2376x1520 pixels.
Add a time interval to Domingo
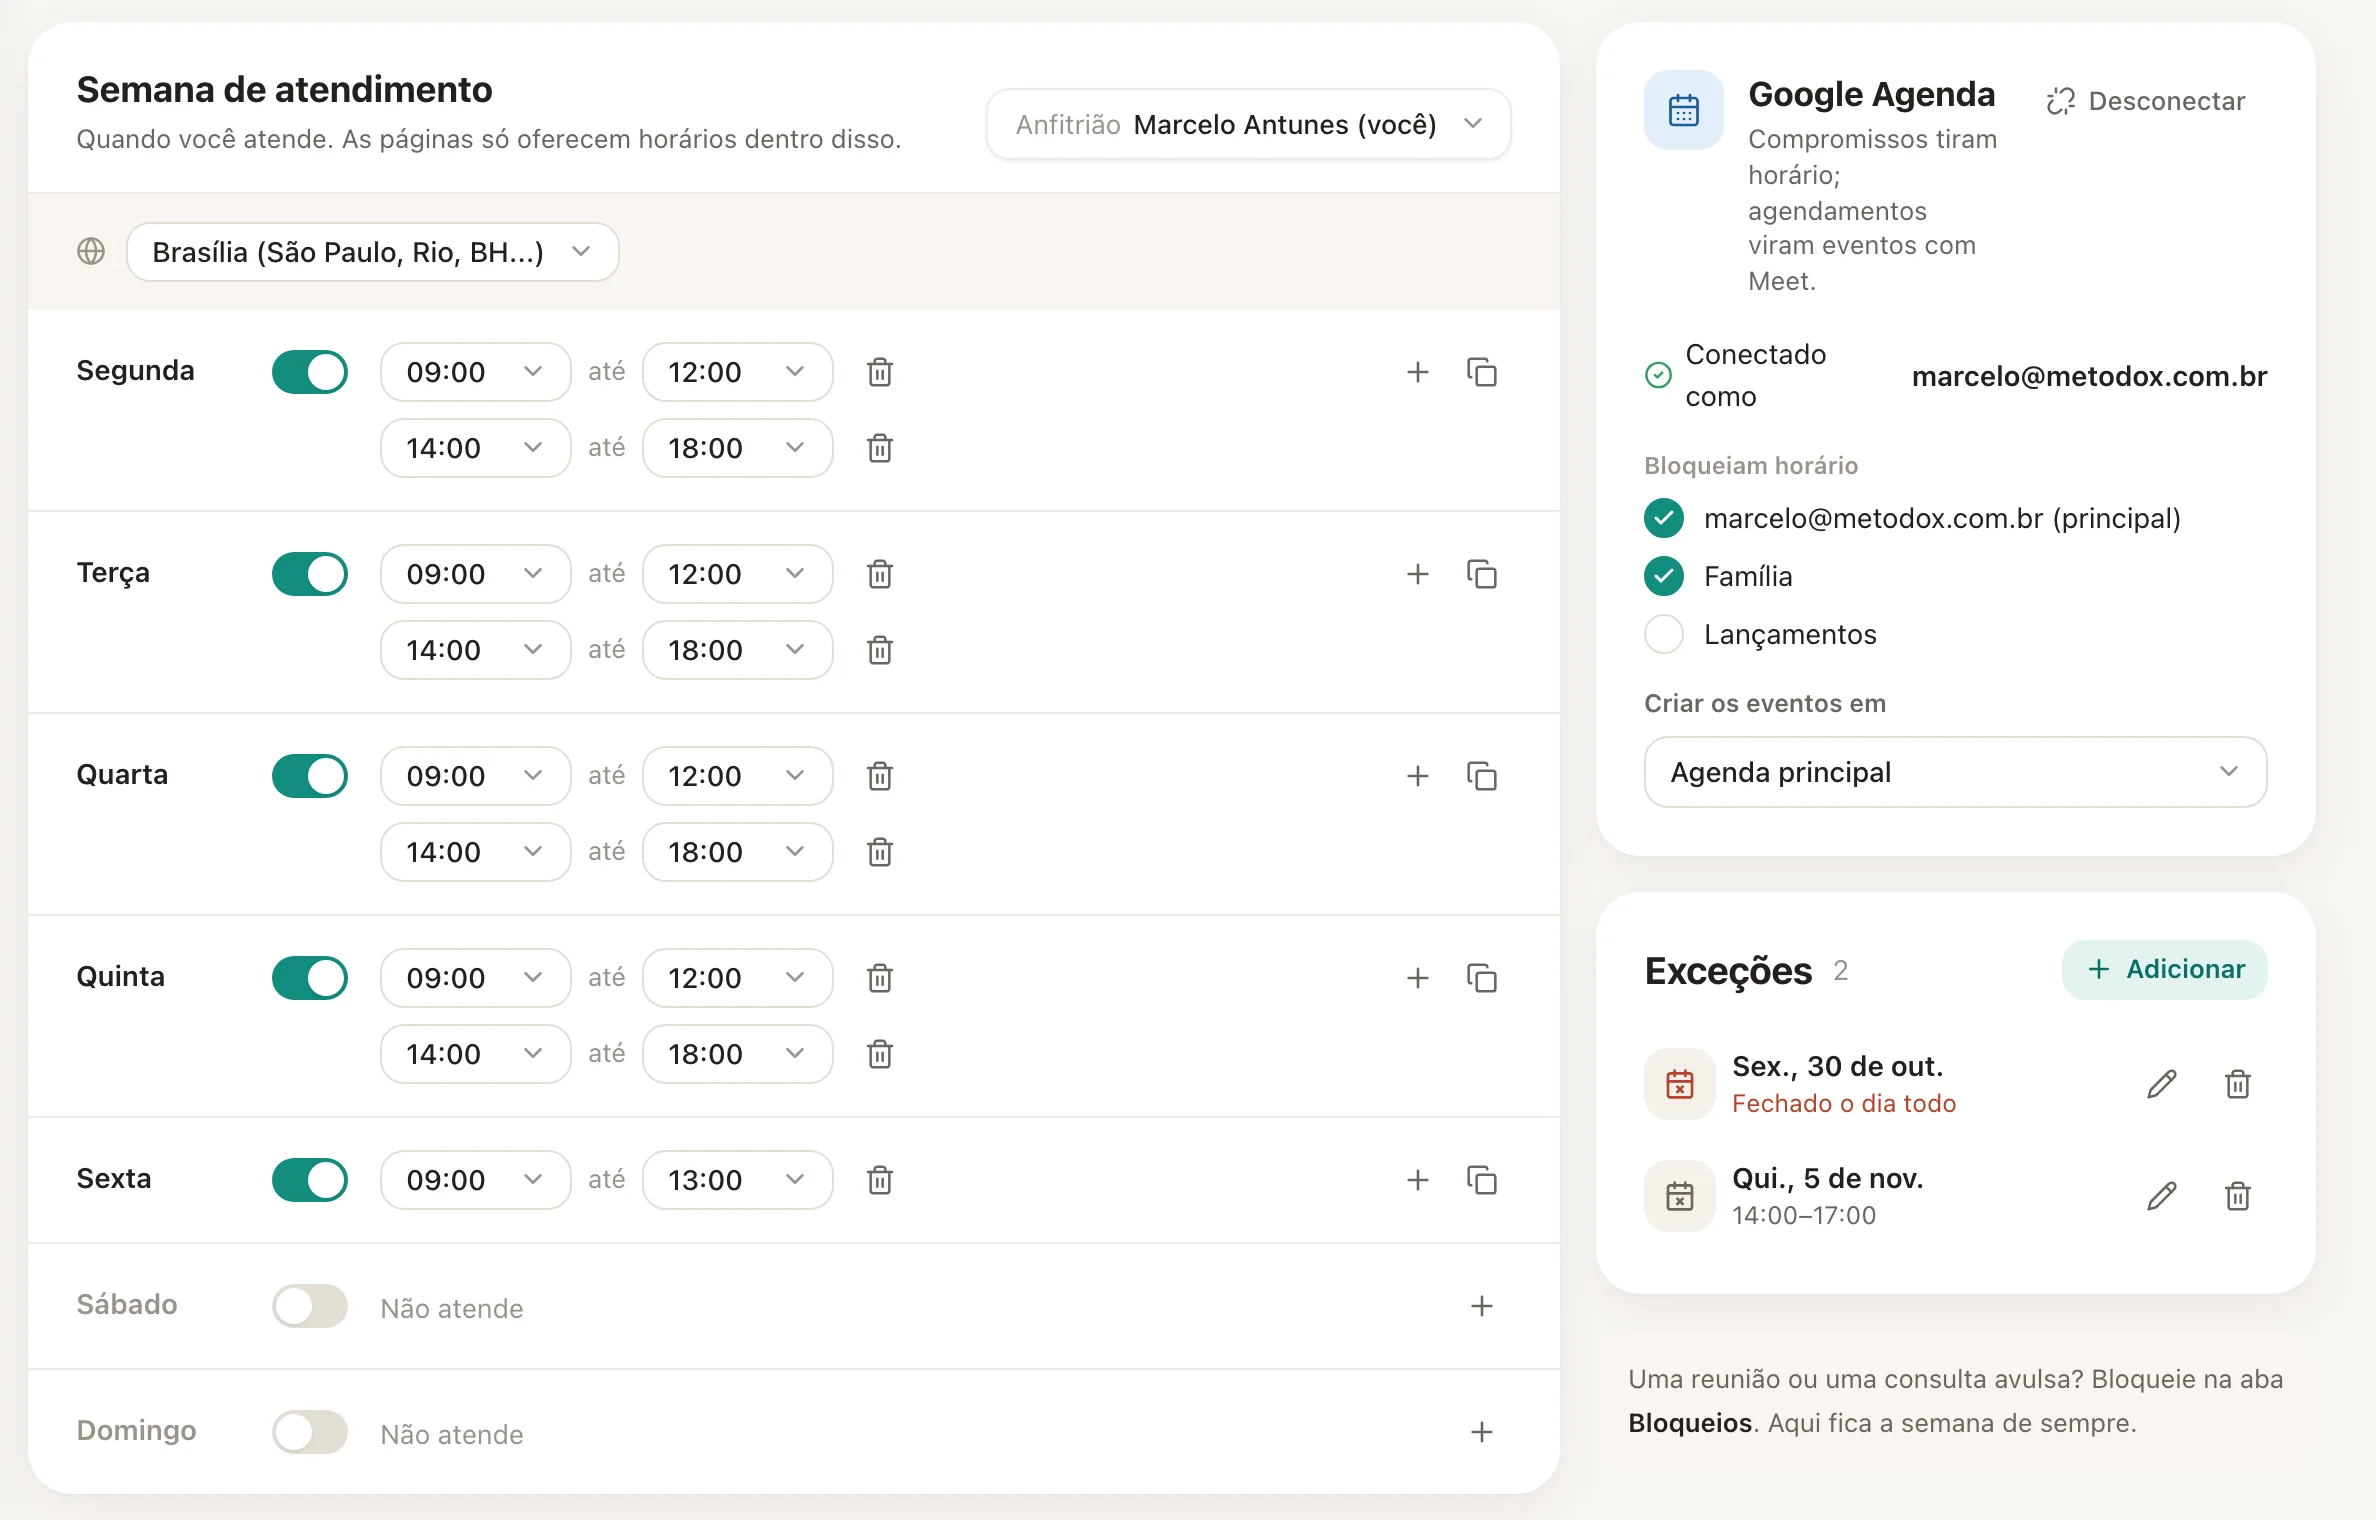(x=1482, y=1432)
